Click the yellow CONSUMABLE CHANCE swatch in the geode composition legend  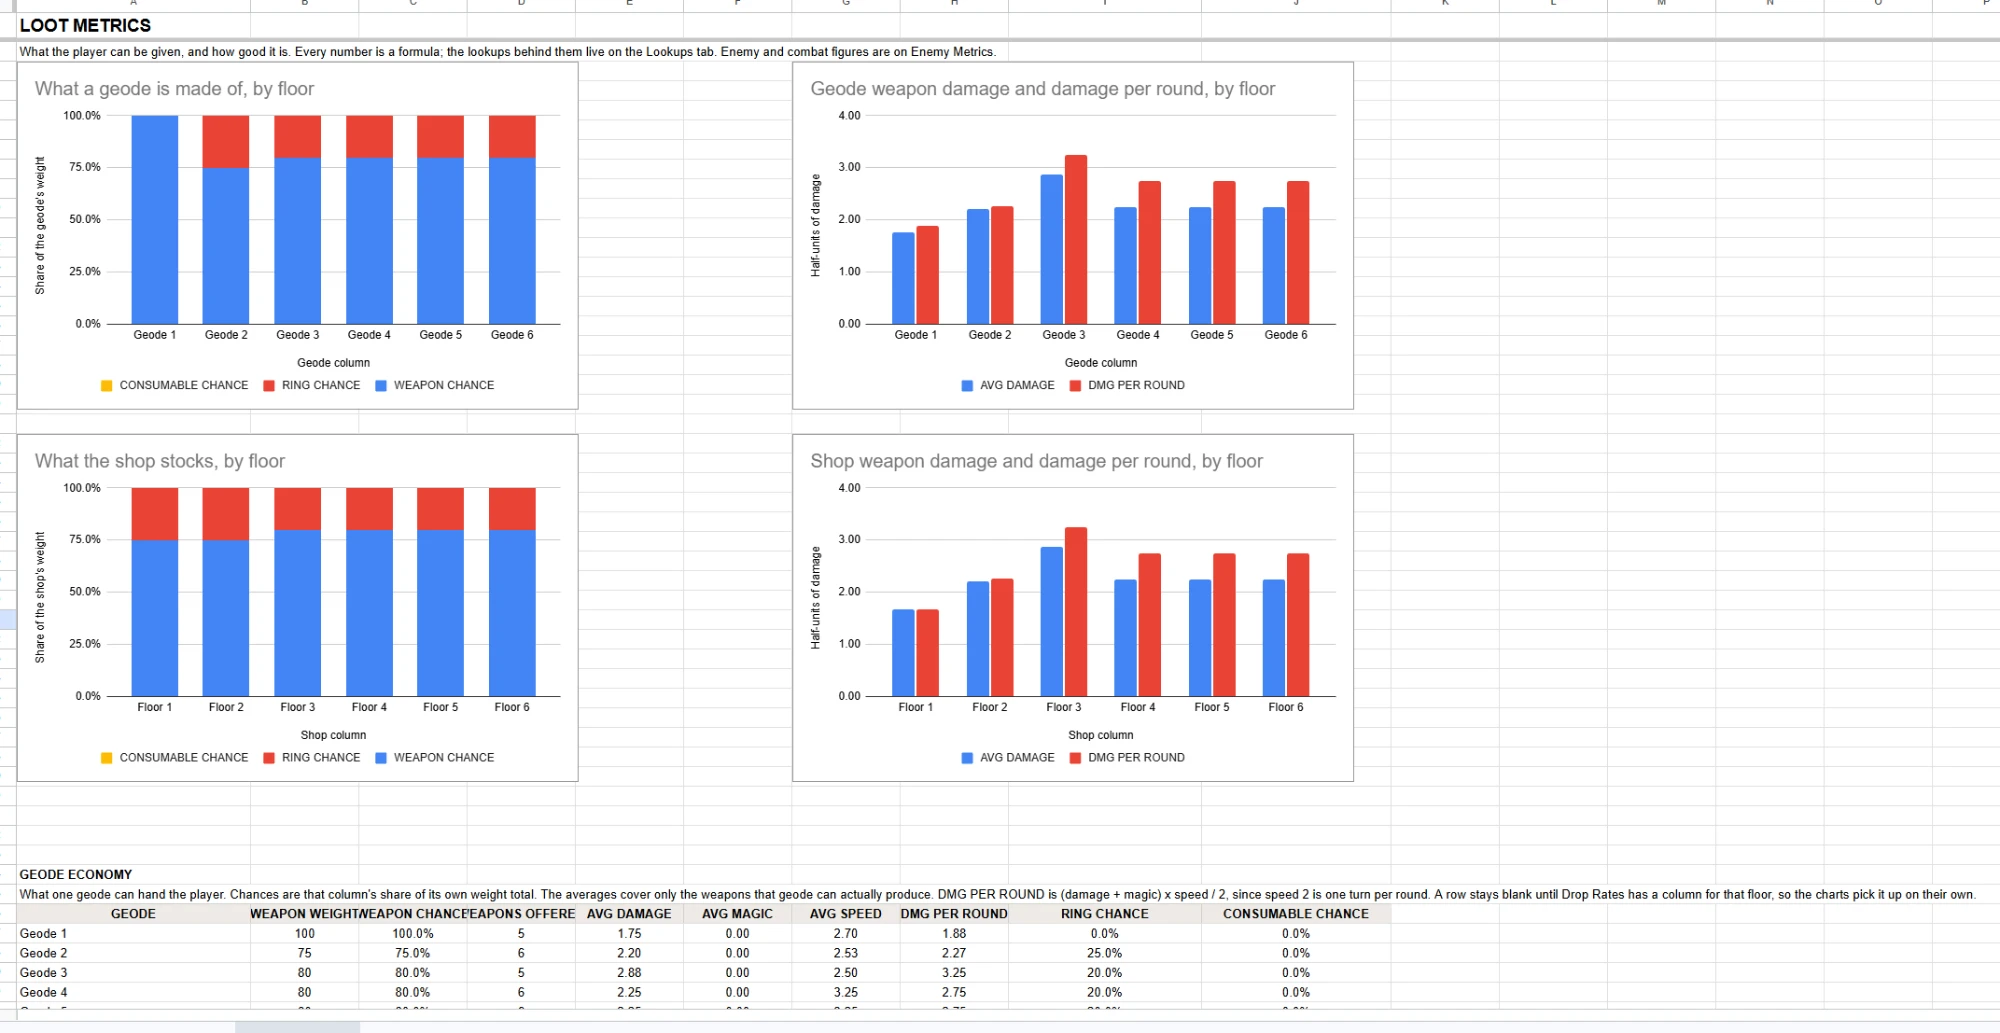[107, 386]
